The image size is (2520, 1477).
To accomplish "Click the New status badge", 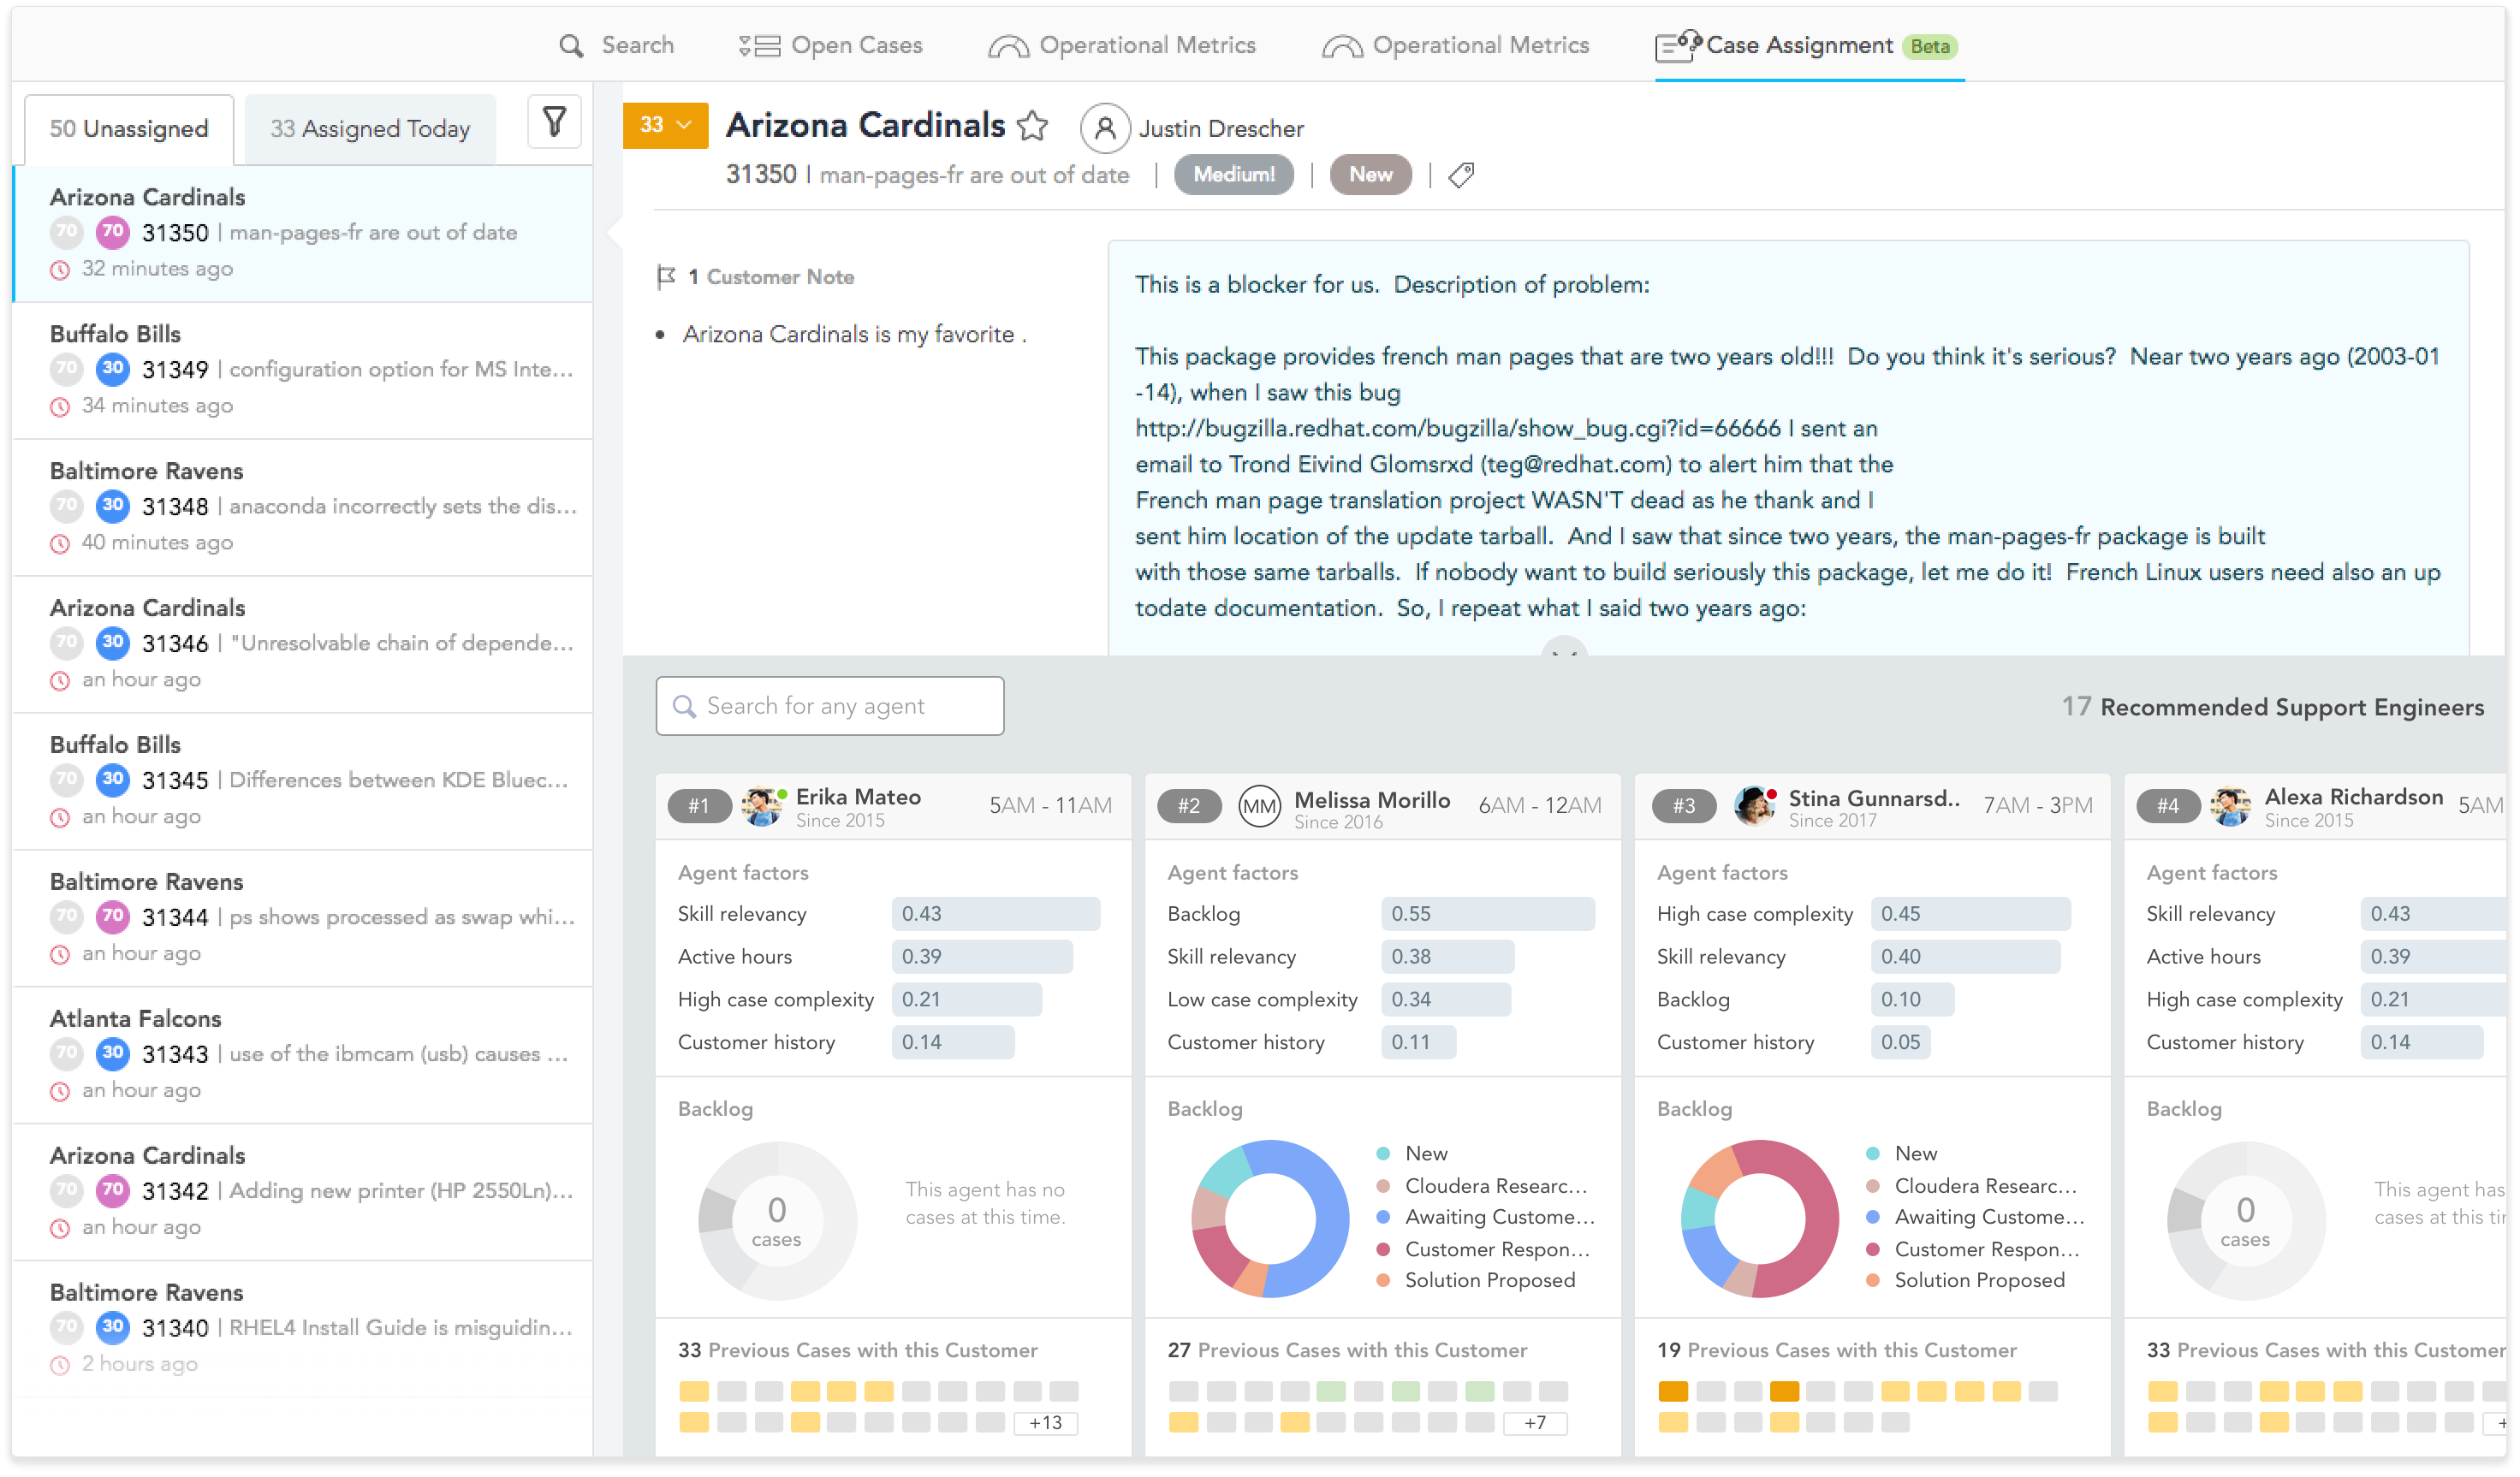I will point(1370,175).
